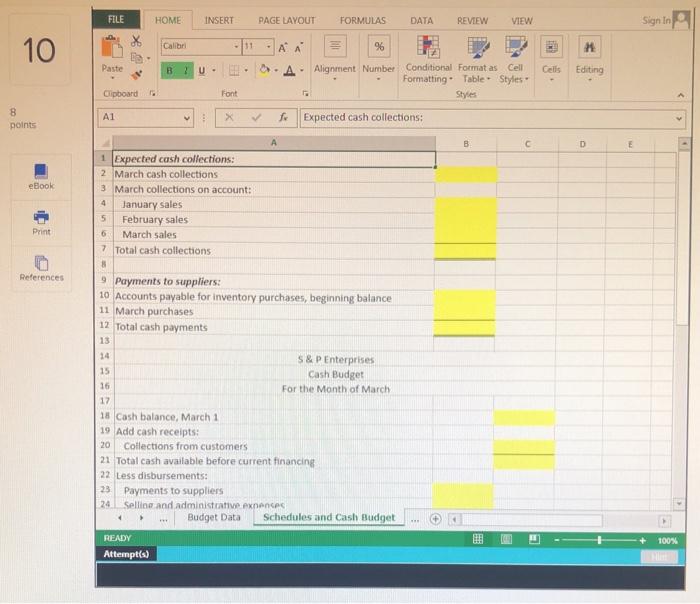Viewport: 700px width, 604px height.
Task: Switch to the HOME tab
Action: point(168,21)
